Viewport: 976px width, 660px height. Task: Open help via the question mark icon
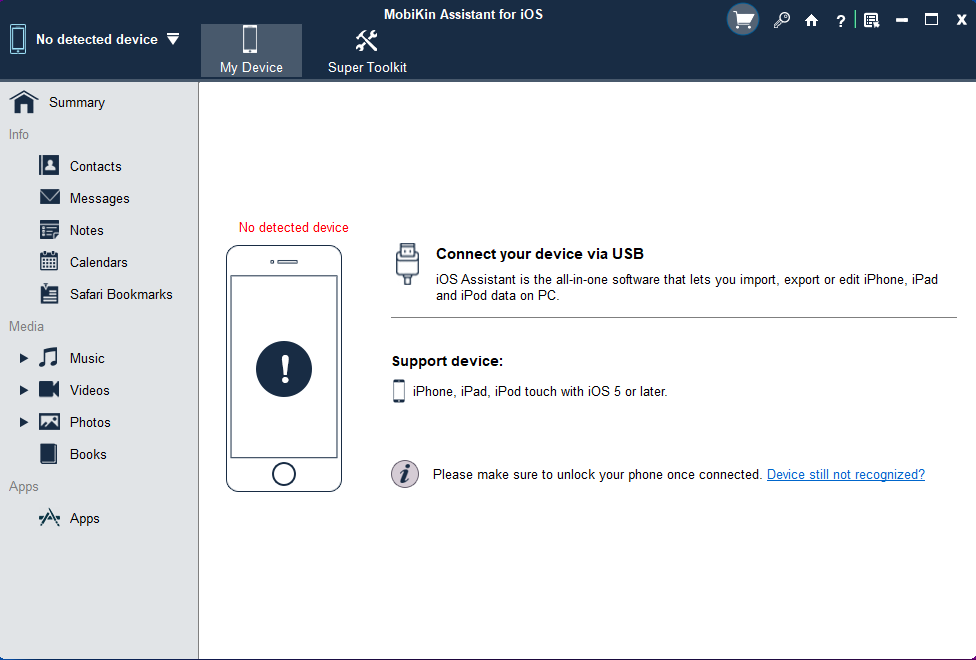pos(841,21)
